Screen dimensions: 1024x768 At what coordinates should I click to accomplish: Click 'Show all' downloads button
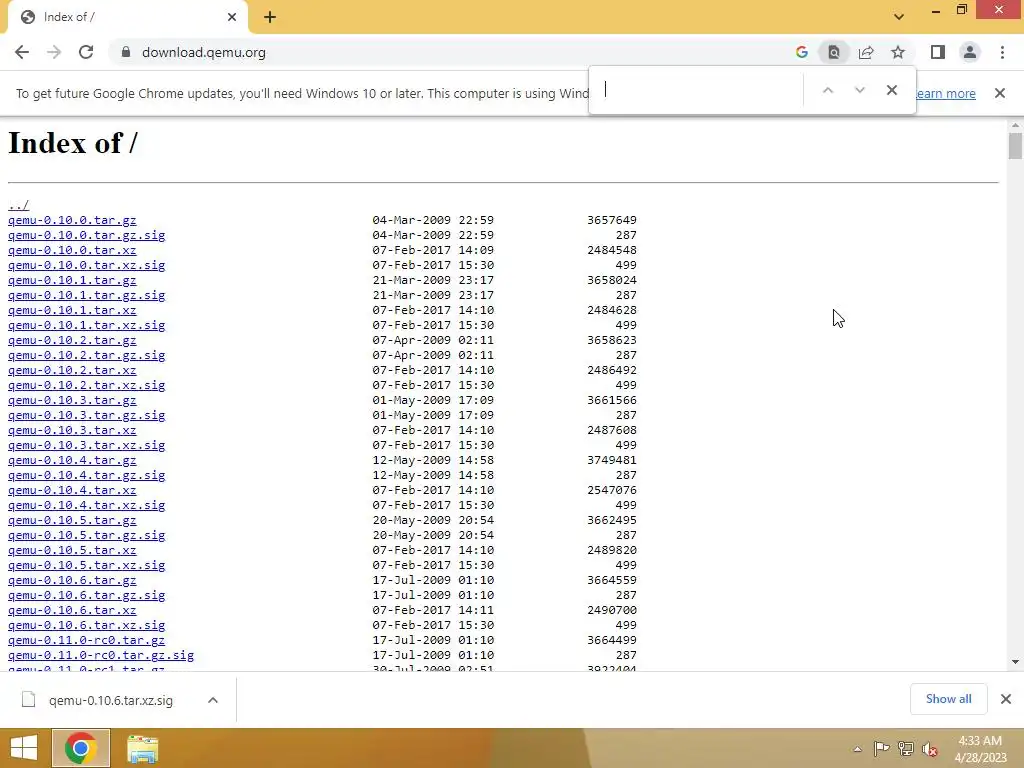[x=948, y=699]
